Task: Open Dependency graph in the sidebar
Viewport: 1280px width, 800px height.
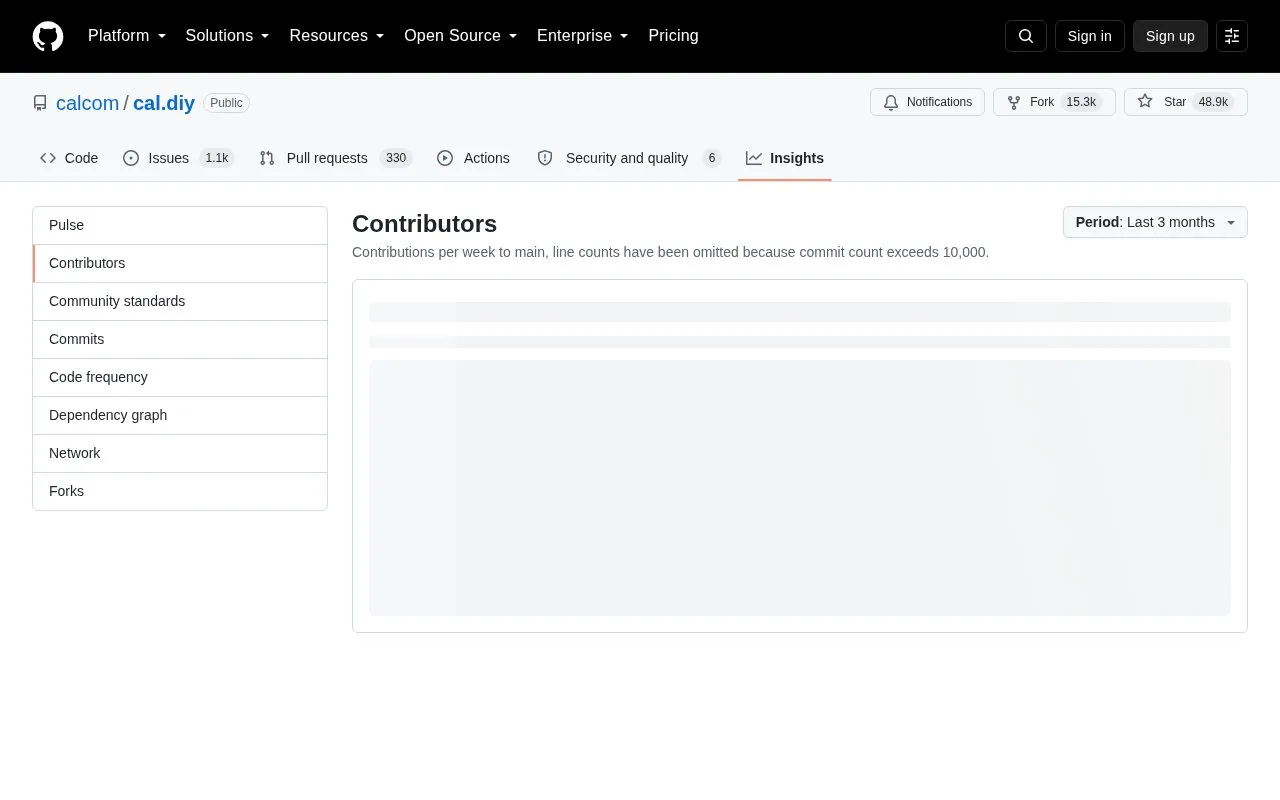Action: [x=180, y=415]
